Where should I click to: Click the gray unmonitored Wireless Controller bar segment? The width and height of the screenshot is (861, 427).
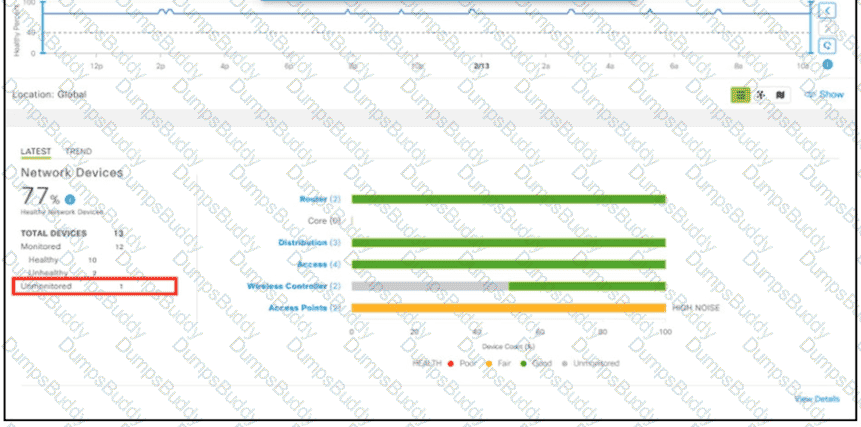click(430, 286)
